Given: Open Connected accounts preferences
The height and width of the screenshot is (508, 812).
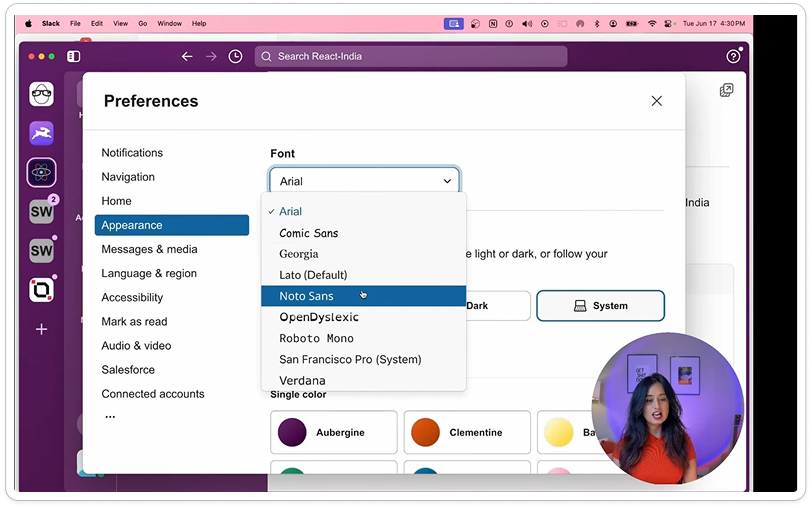Looking at the screenshot, I should coord(171,394).
